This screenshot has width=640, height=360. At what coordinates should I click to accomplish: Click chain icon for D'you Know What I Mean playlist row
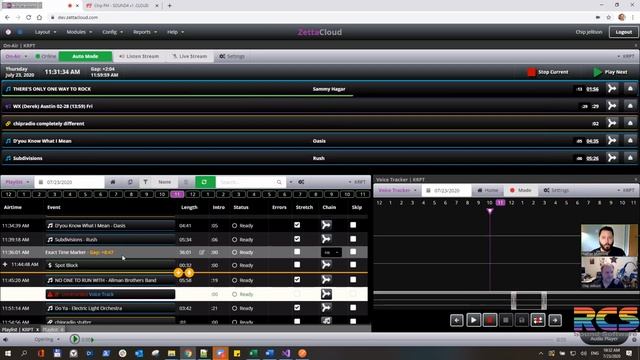[x=326, y=225]
